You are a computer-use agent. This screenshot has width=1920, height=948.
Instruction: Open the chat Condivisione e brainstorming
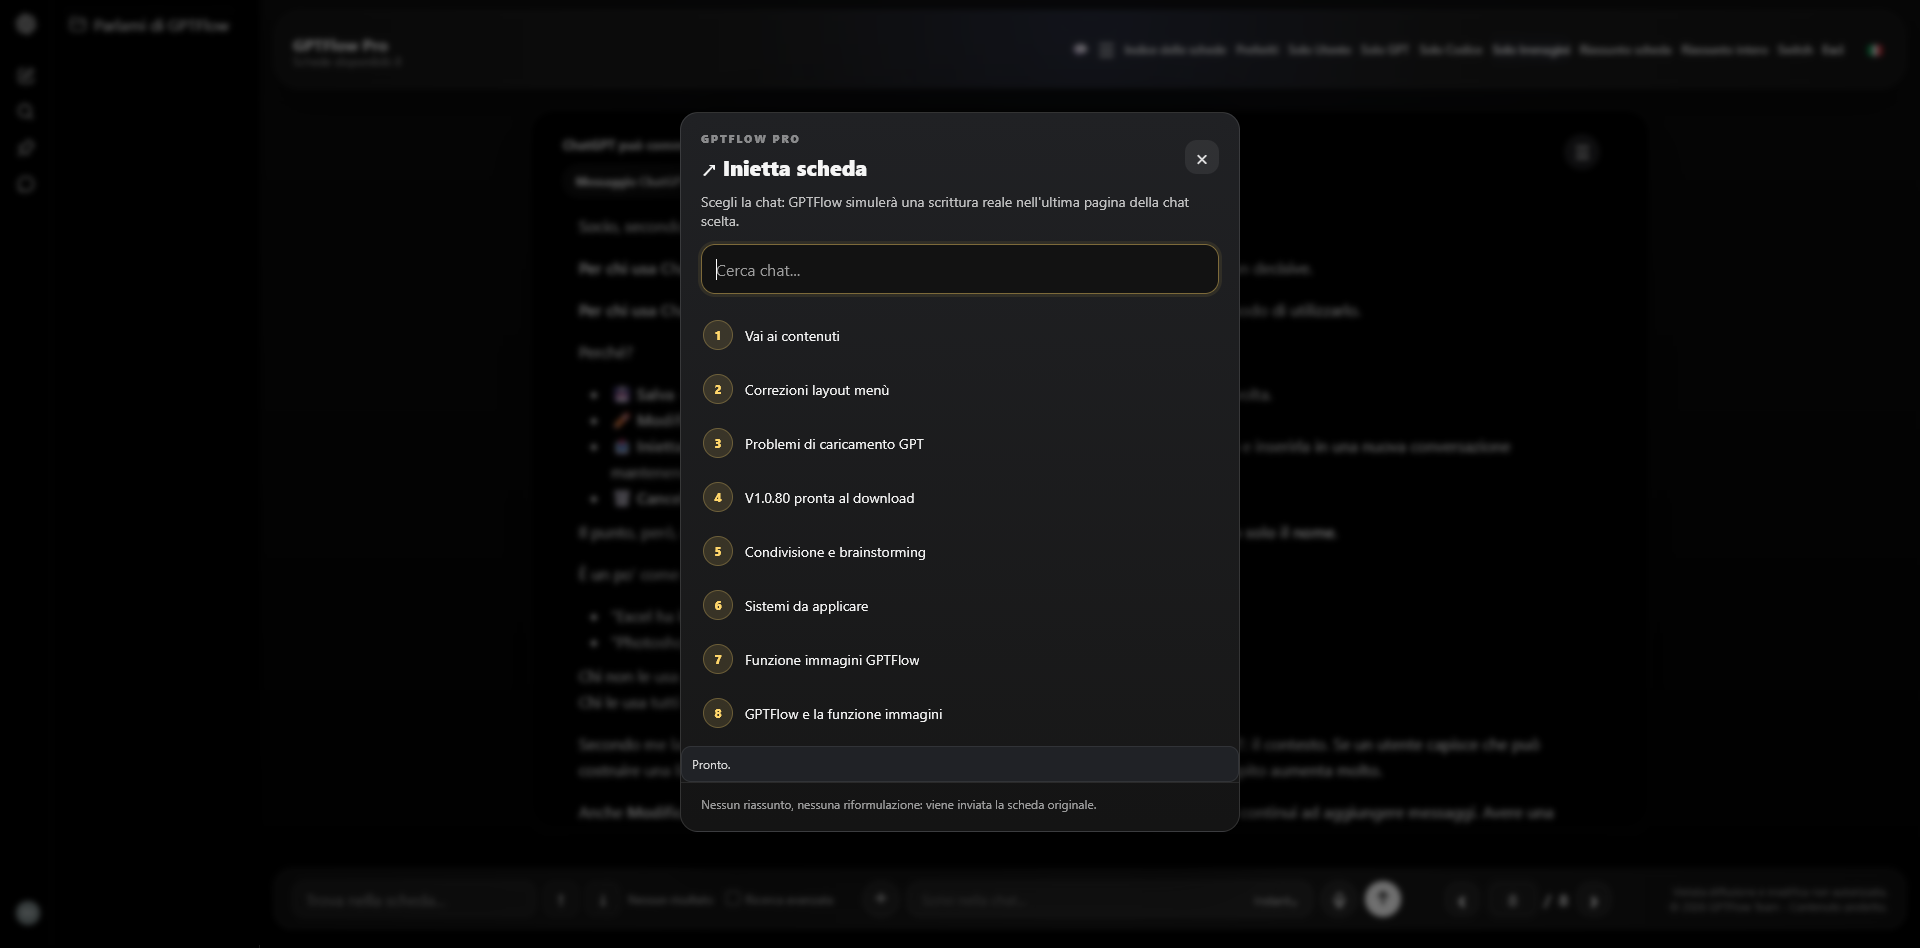(959, 552)
